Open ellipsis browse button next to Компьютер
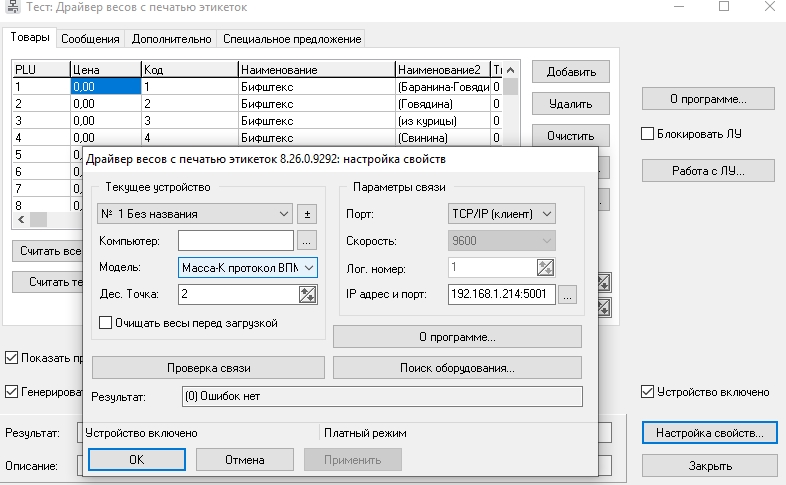Viewport: 786px width, 485px height. point(306,241)
